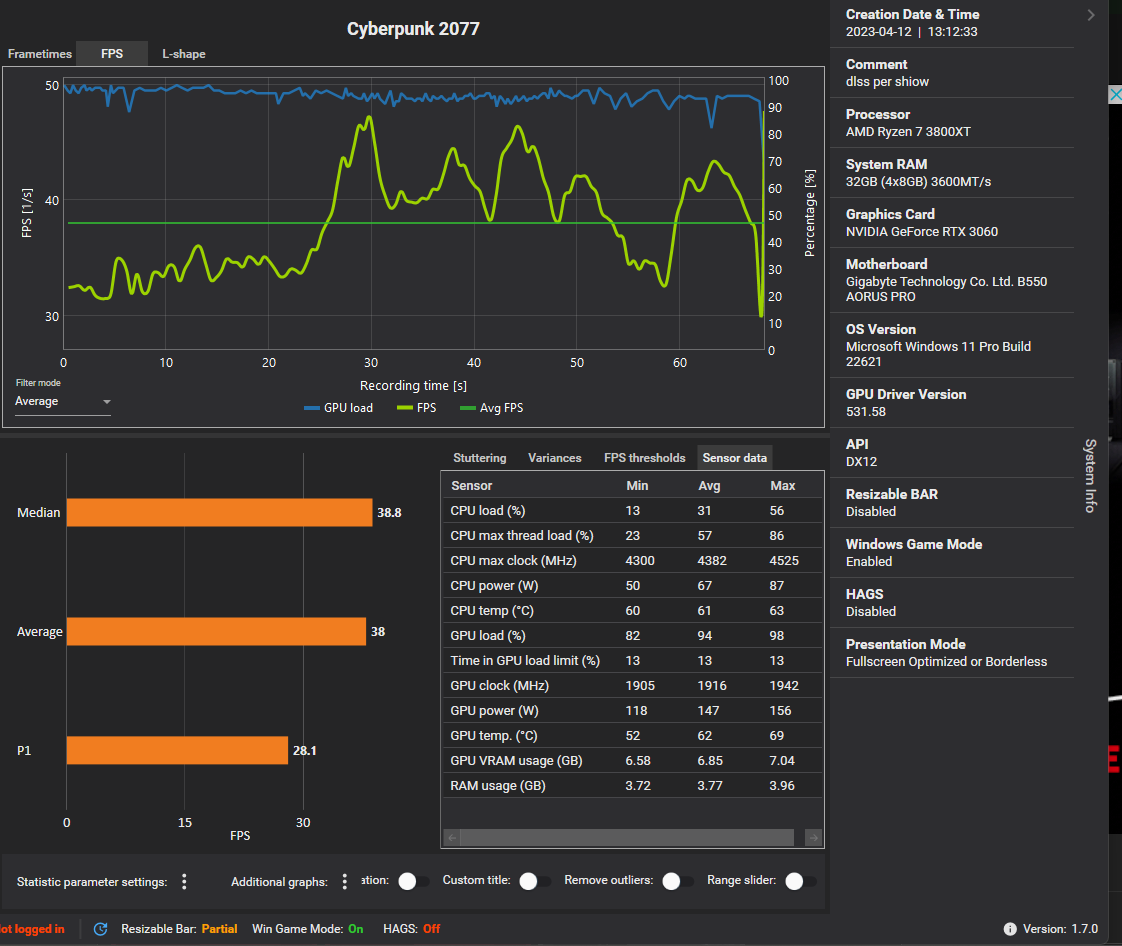
Task: Toggle the partially hidden switch left of Custom title
Action: tap(414, 881)
